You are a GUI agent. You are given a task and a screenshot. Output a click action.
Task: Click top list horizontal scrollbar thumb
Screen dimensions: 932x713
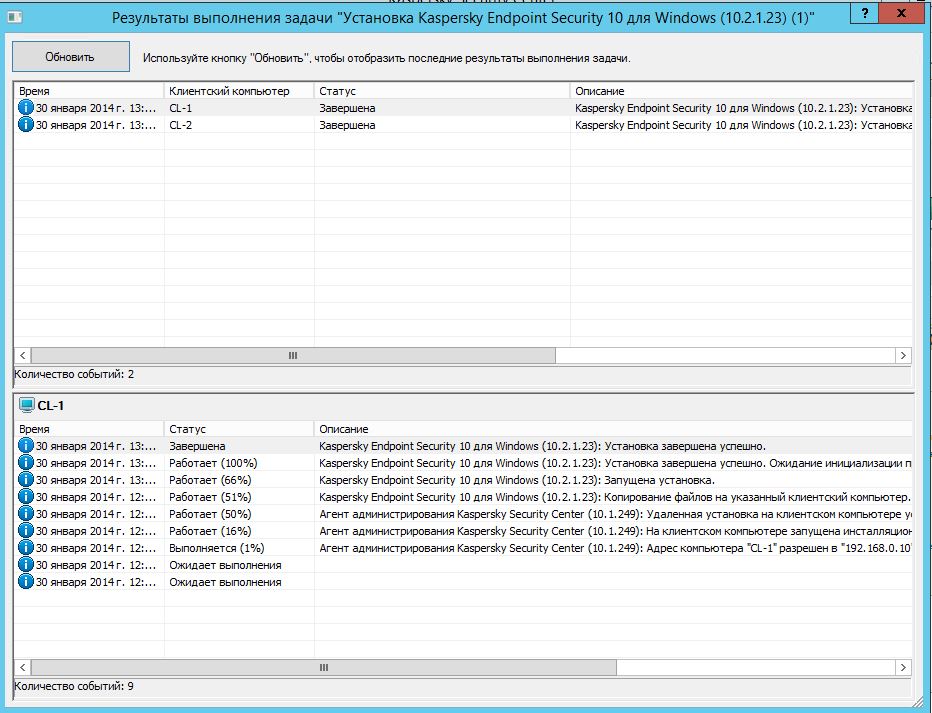click(x=293, y=355)
